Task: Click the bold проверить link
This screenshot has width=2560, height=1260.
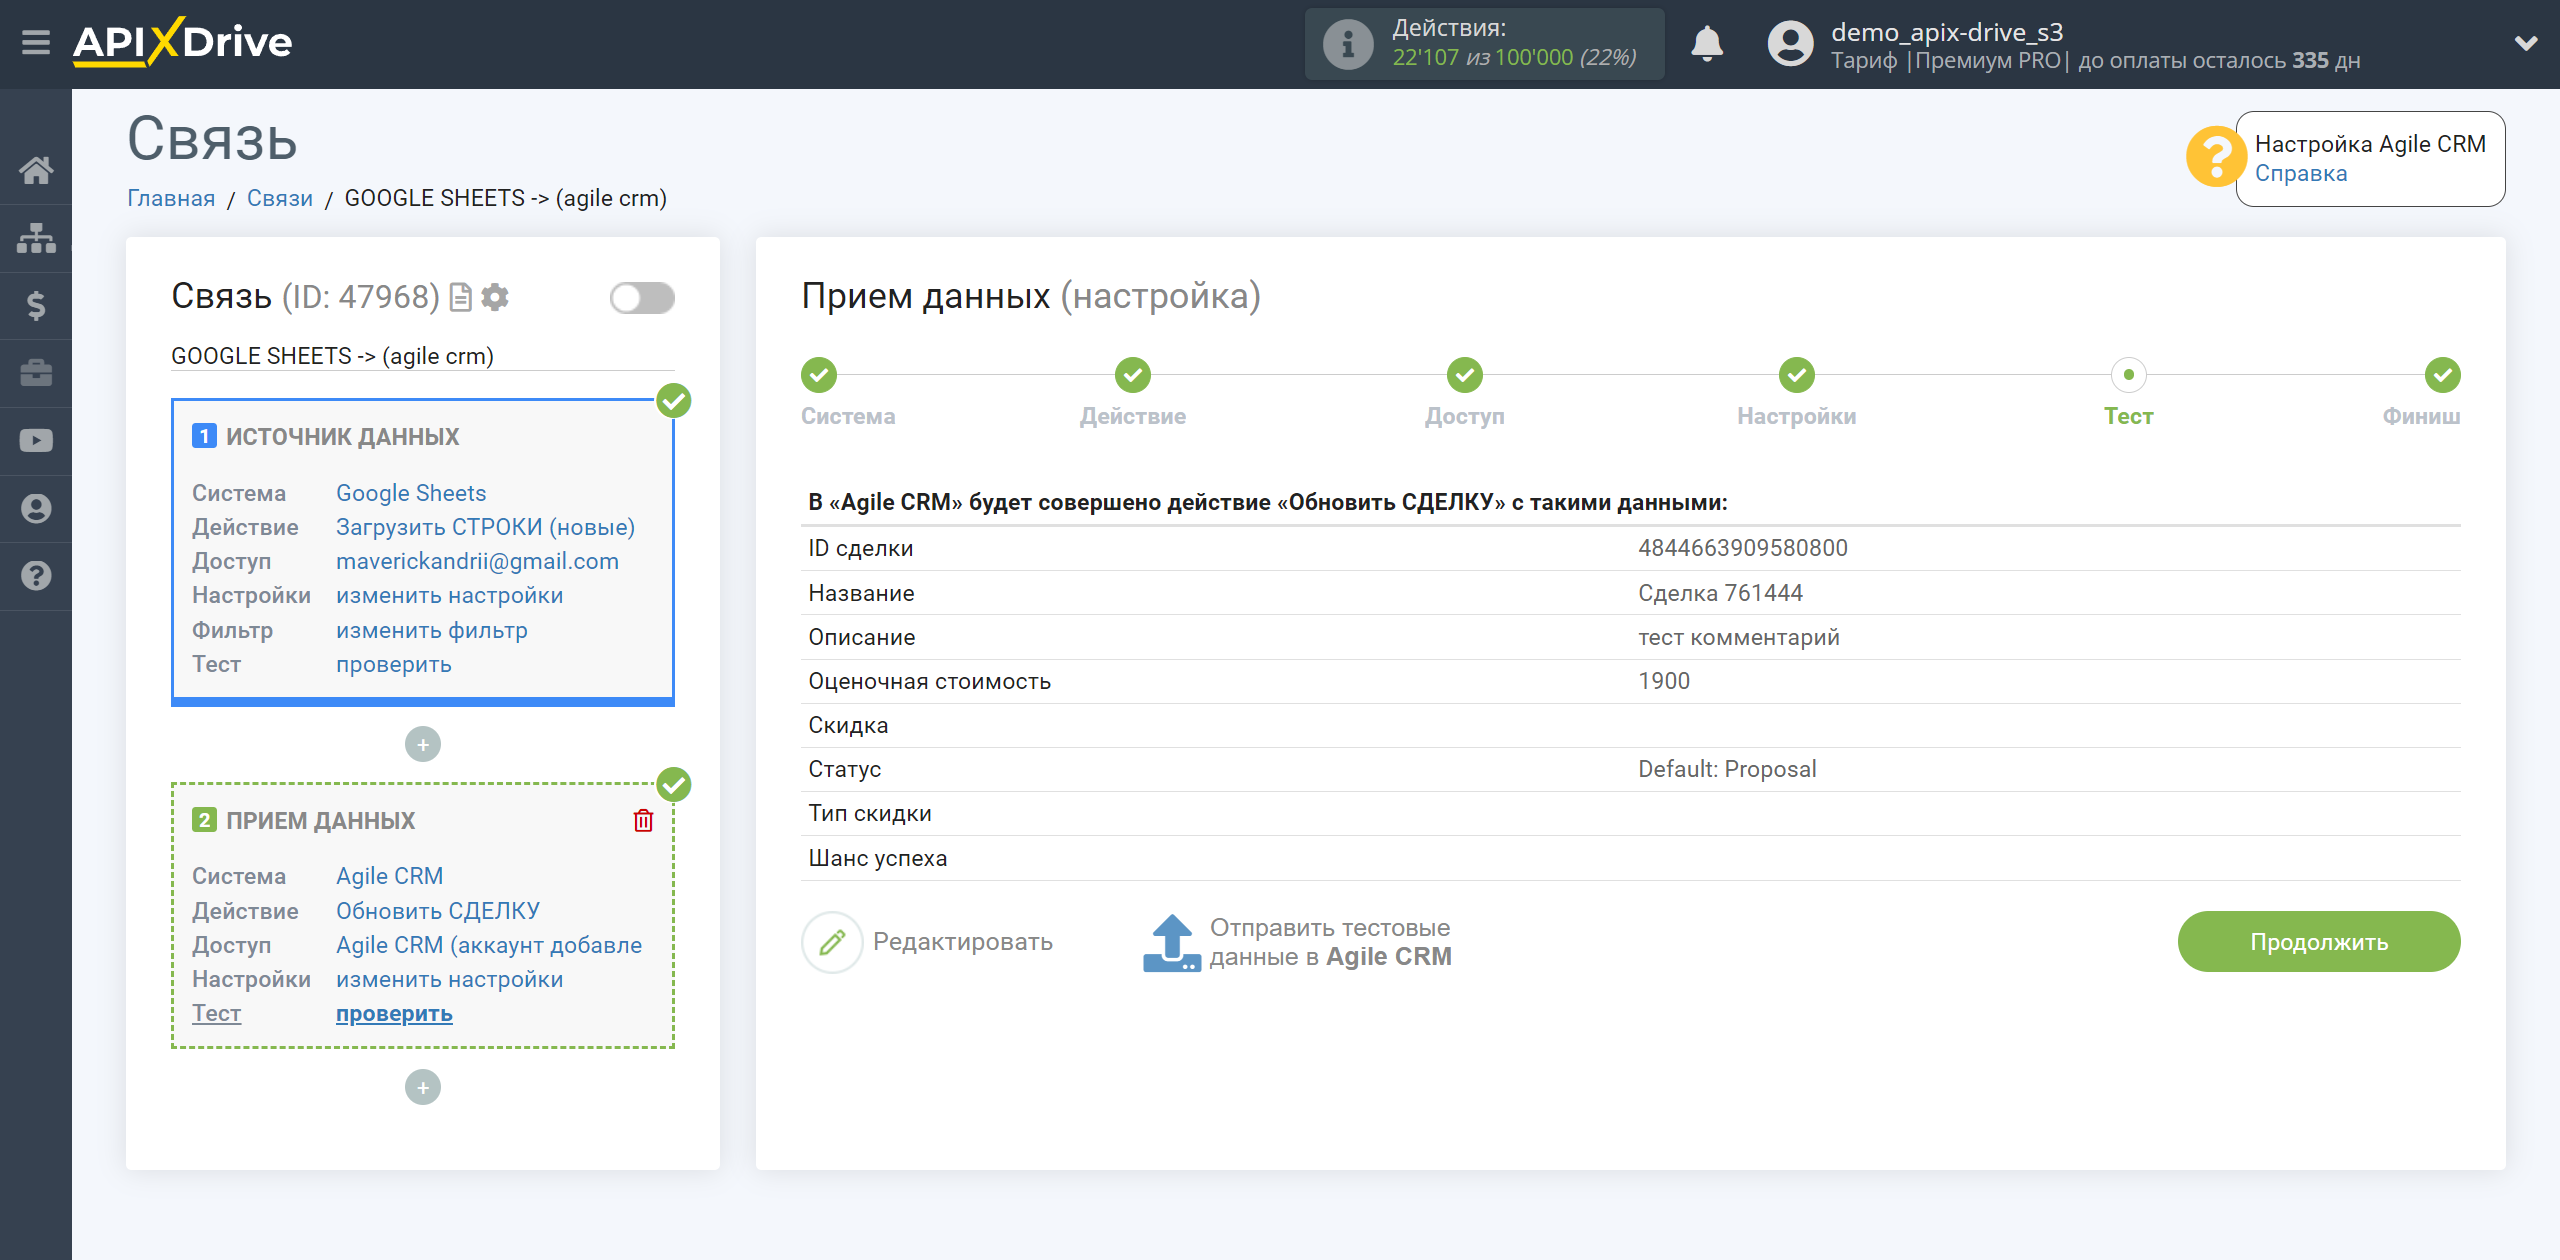Action: 393,1013
